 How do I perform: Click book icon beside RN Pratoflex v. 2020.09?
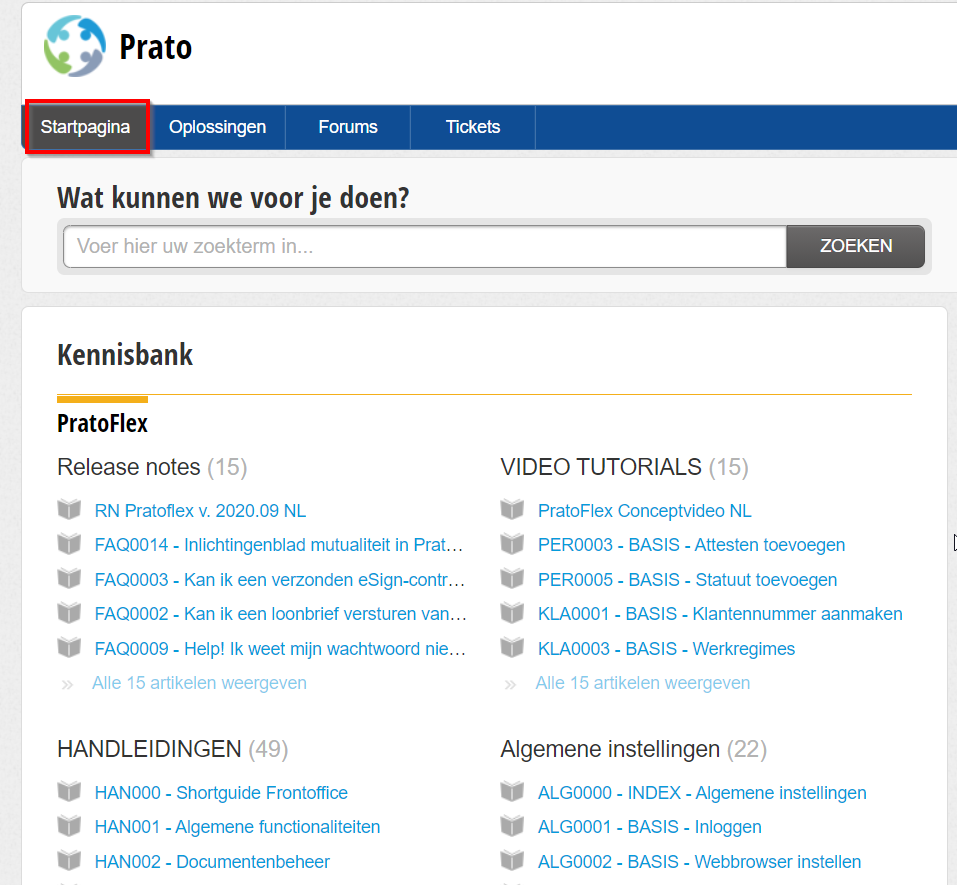[x=70, y=509]
